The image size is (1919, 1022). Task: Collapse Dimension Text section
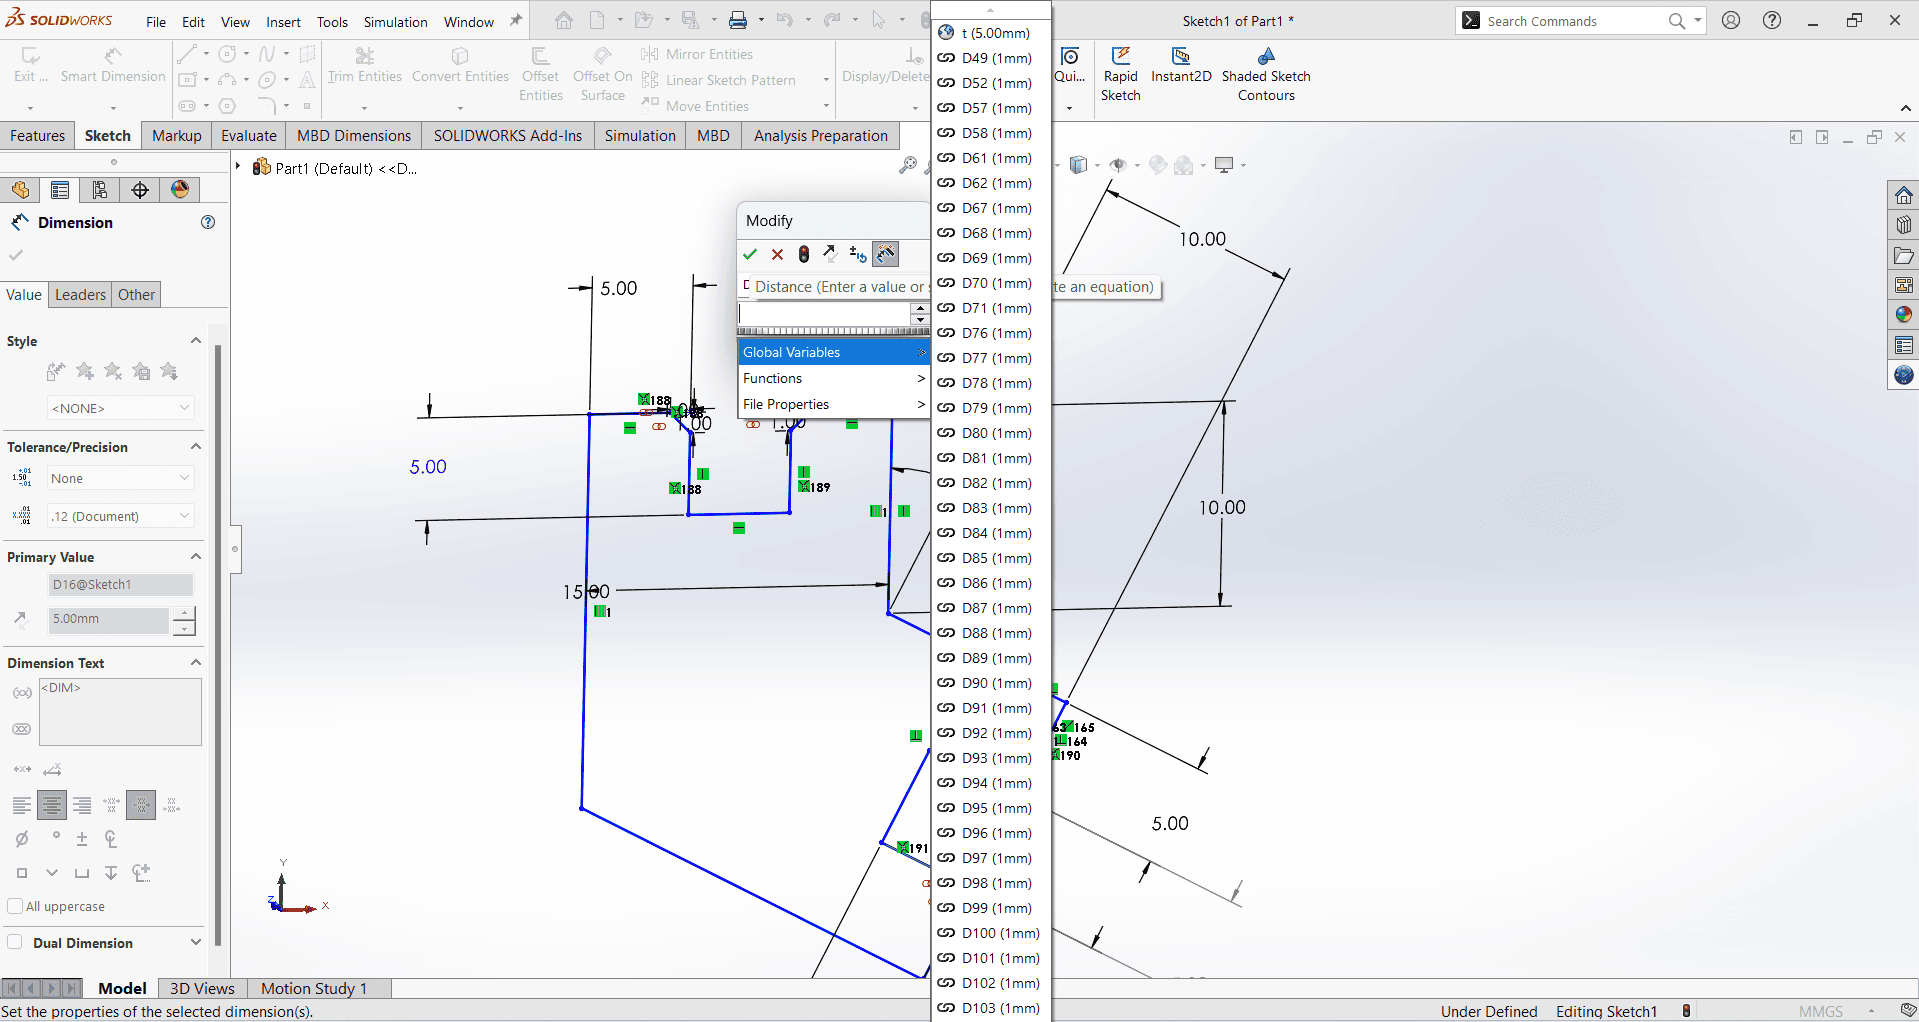(x=196, y=663)
